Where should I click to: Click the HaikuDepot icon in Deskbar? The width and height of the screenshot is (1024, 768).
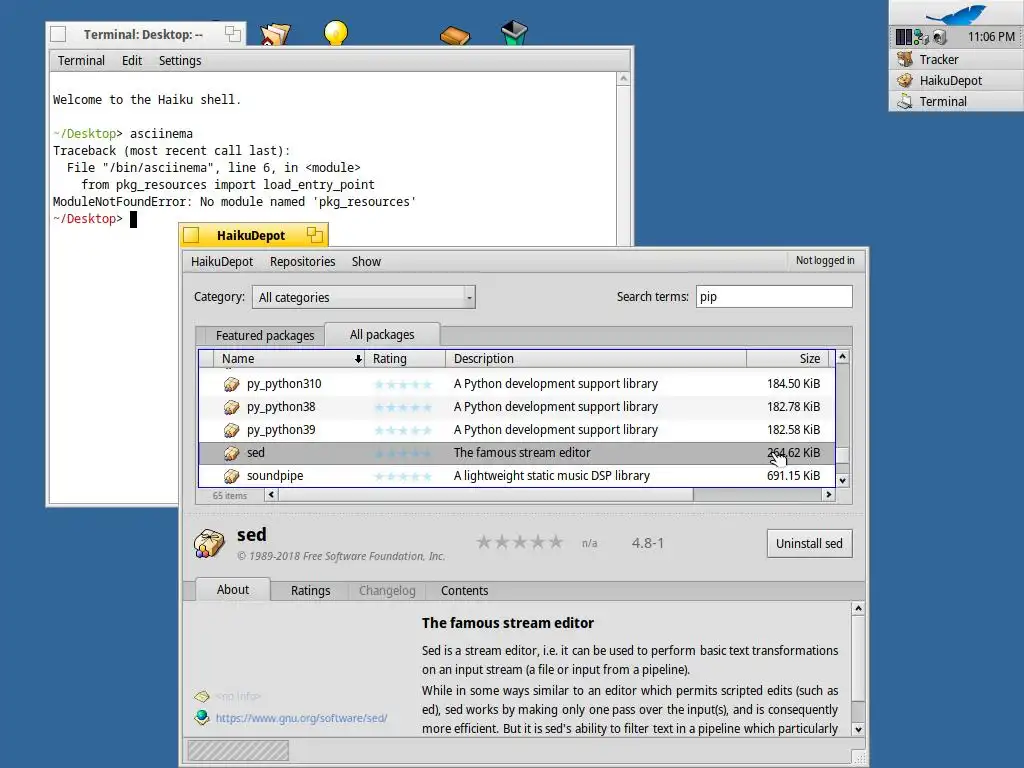click(904, 80)
